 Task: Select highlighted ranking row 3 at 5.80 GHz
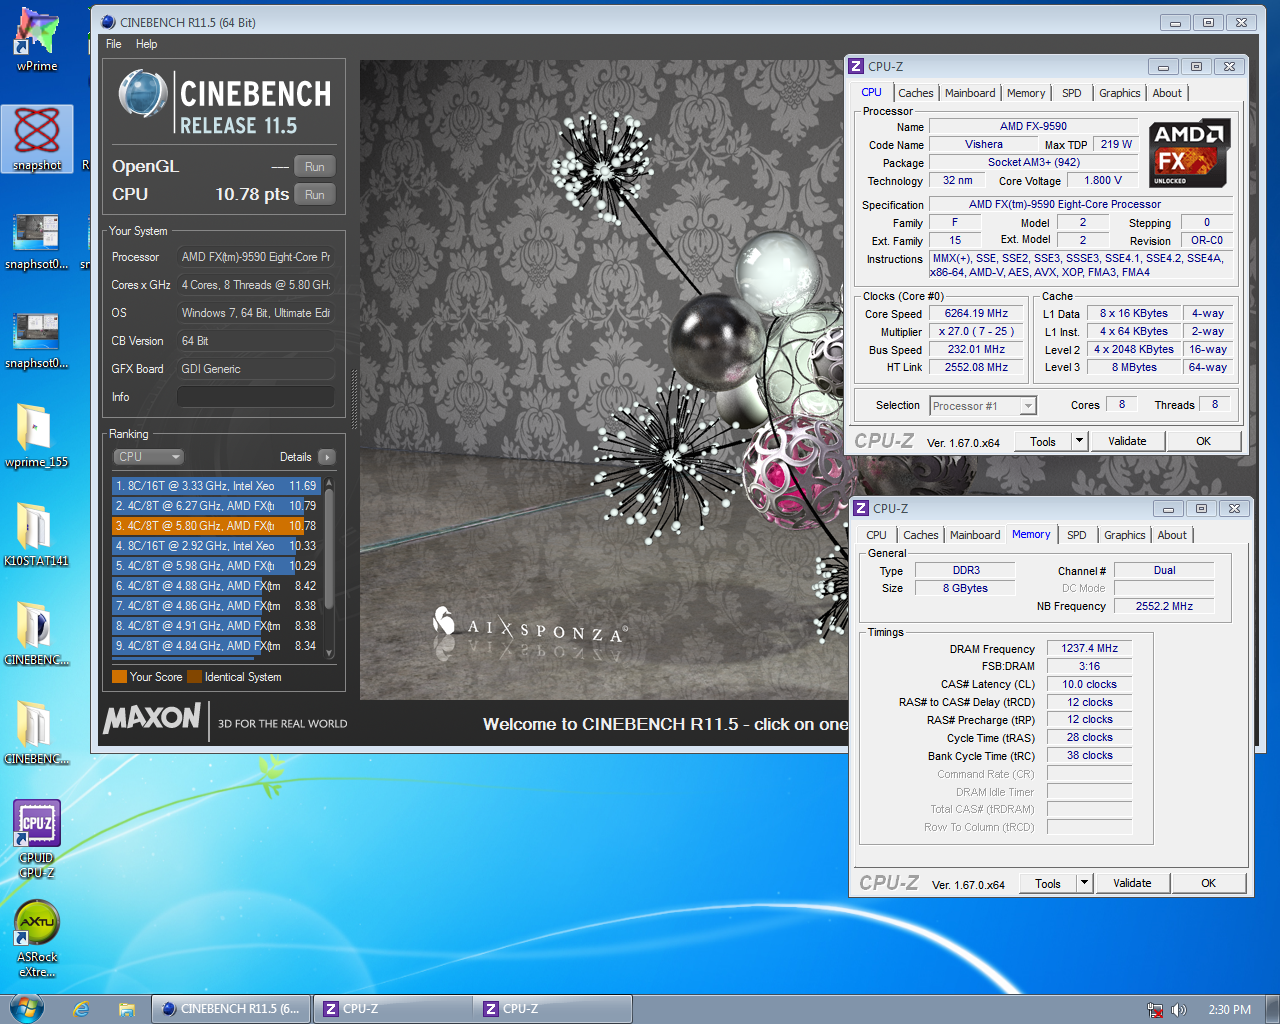(216, 526)
